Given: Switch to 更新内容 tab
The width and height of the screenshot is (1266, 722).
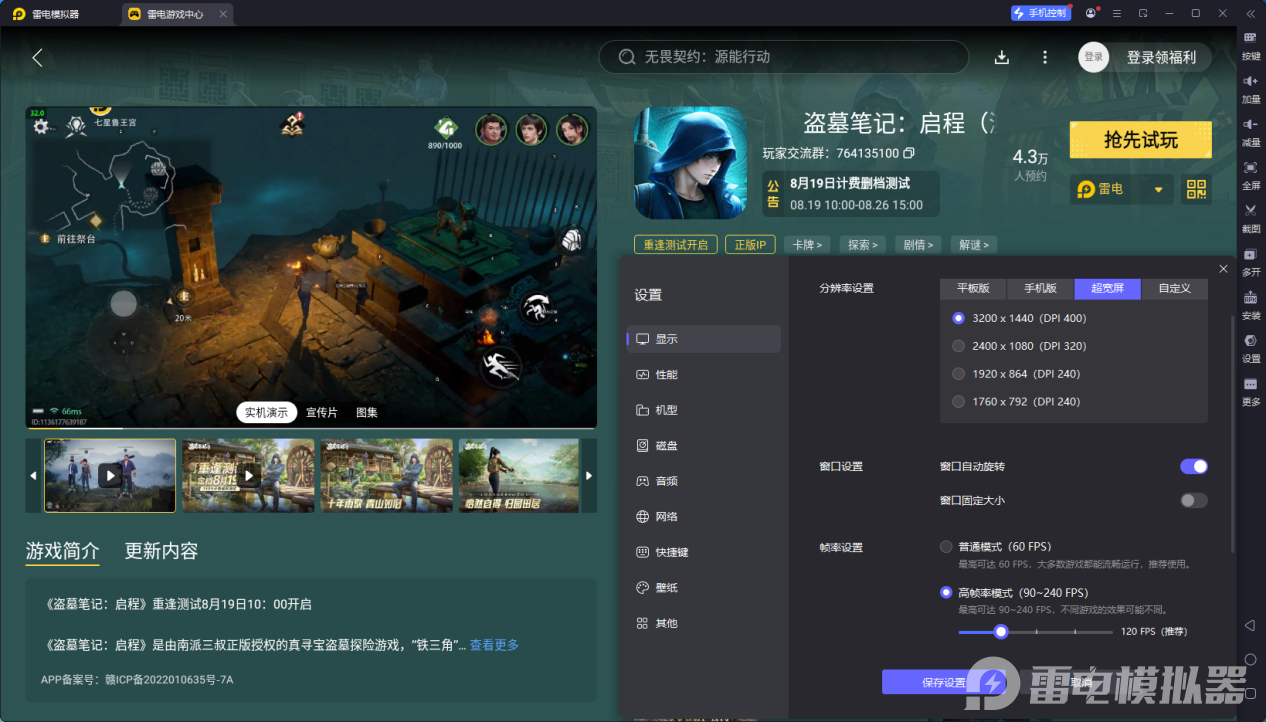Looking at the screenshot, I should pyautogui.click(x=161, y=551).
